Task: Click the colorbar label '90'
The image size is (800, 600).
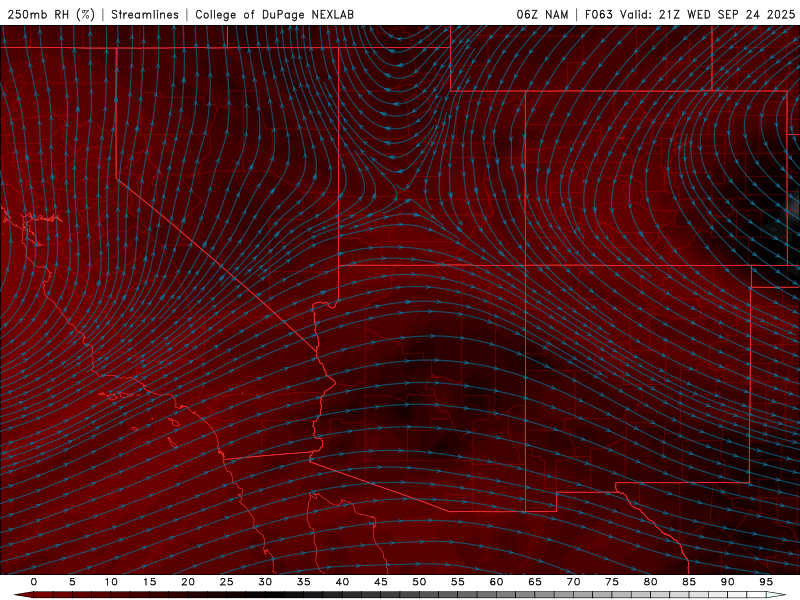Action: (727, 582)
